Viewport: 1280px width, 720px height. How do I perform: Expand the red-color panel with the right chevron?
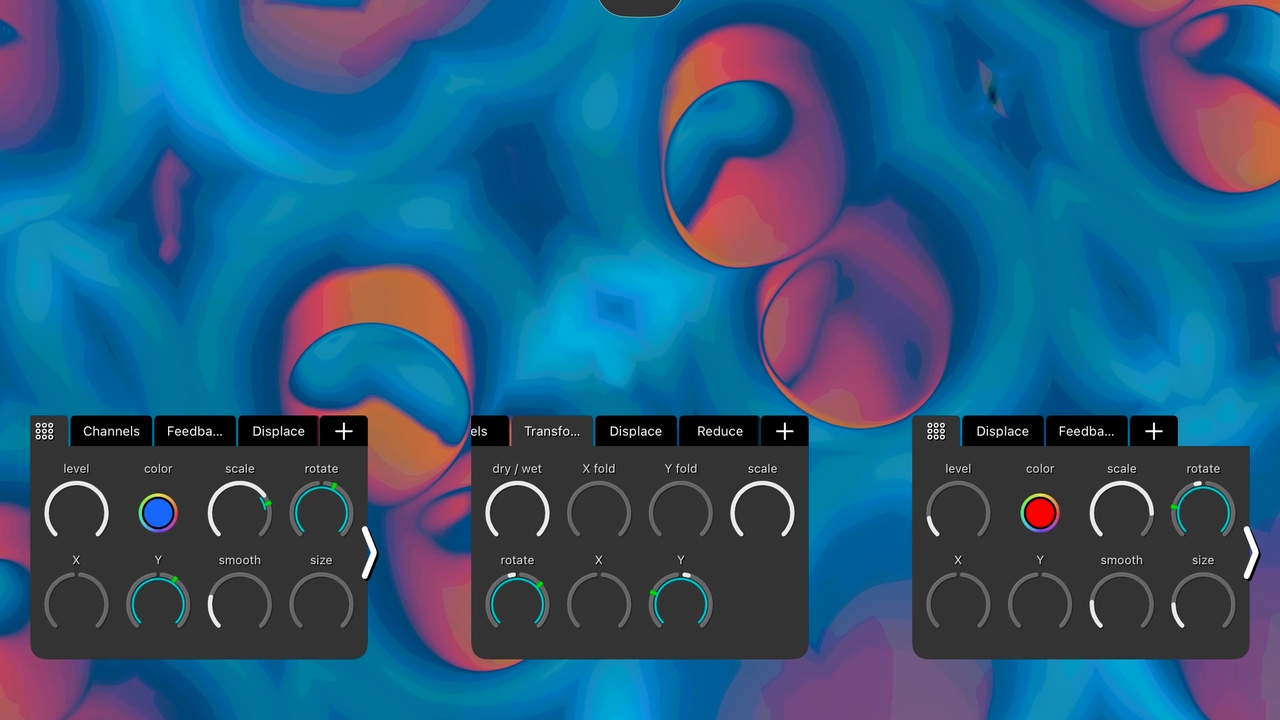coord(1250,553)
